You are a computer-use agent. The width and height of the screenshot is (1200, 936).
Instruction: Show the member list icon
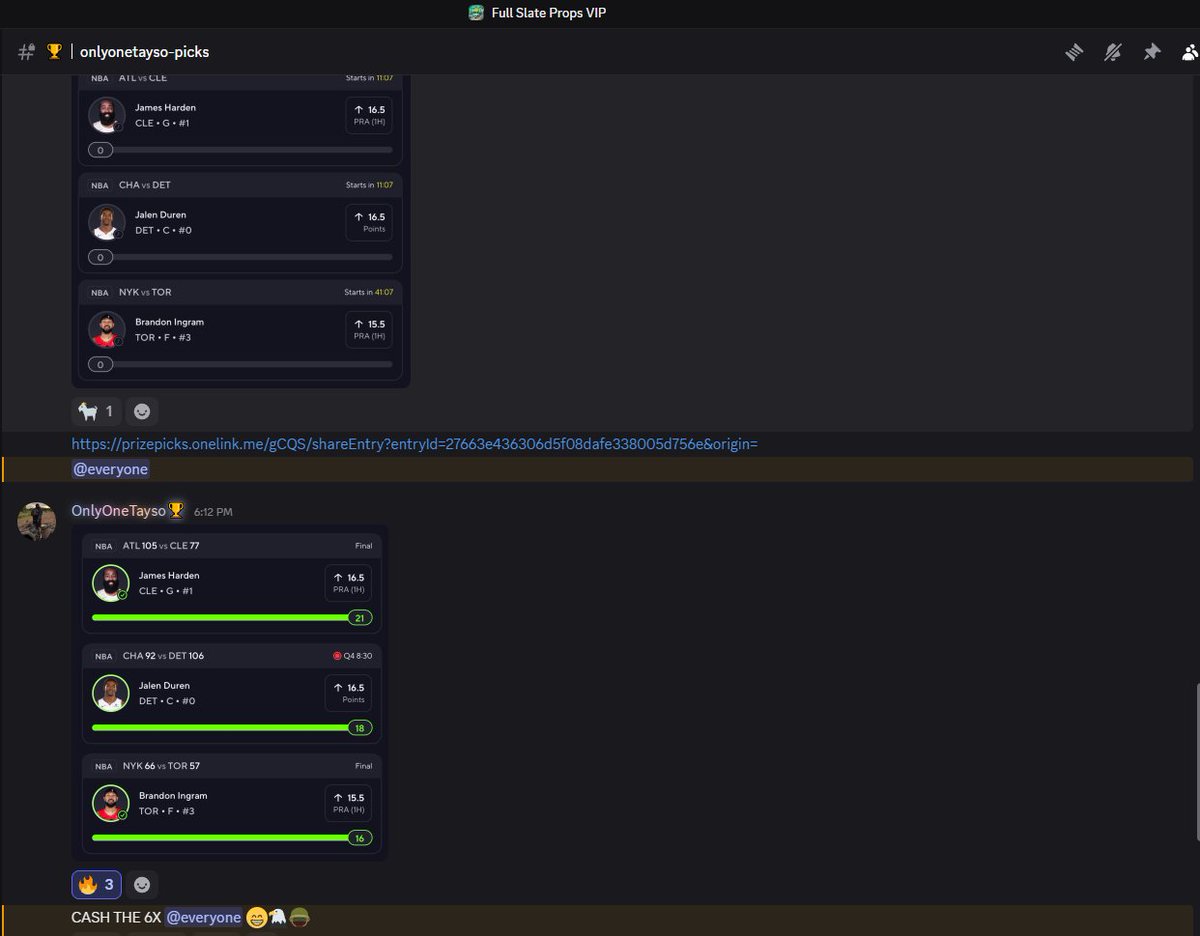(x=1190, y=52)
